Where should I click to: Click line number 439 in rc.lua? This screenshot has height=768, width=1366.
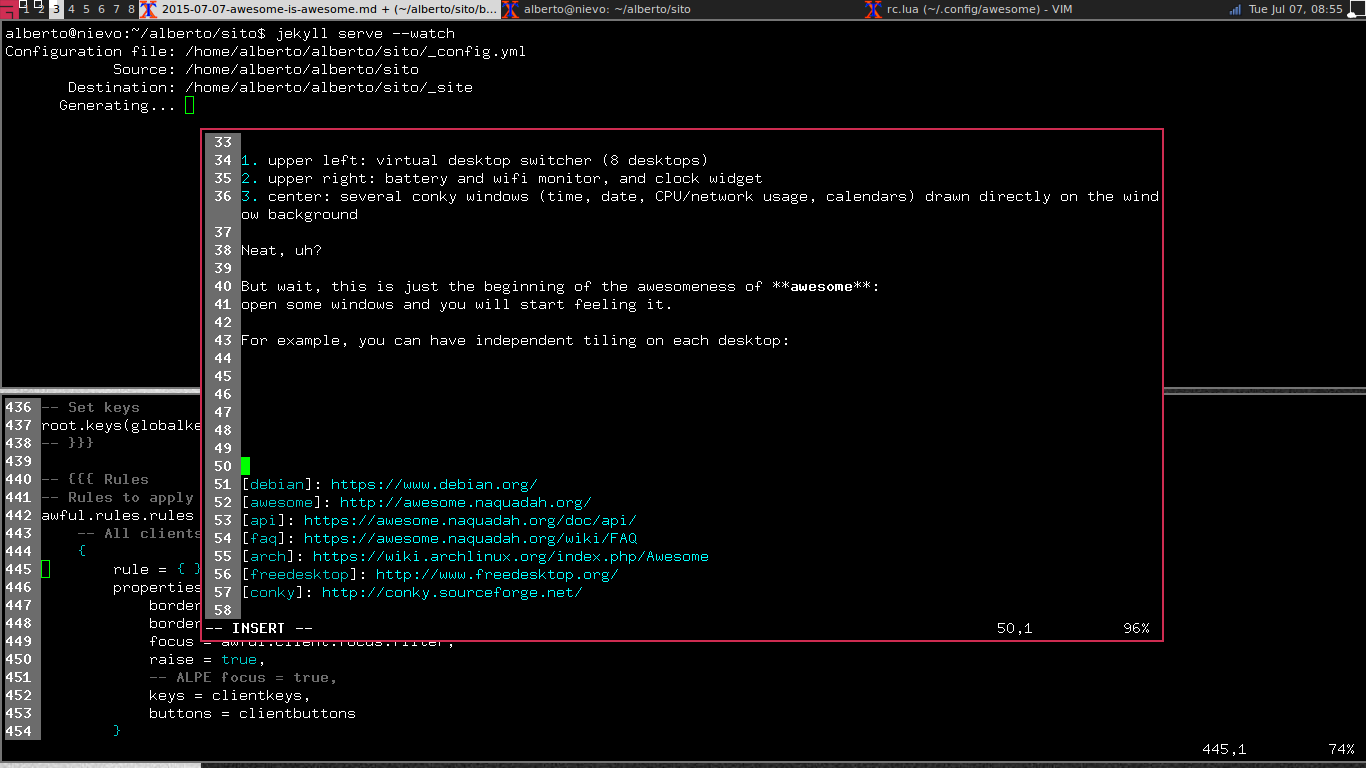pos(19,461)
